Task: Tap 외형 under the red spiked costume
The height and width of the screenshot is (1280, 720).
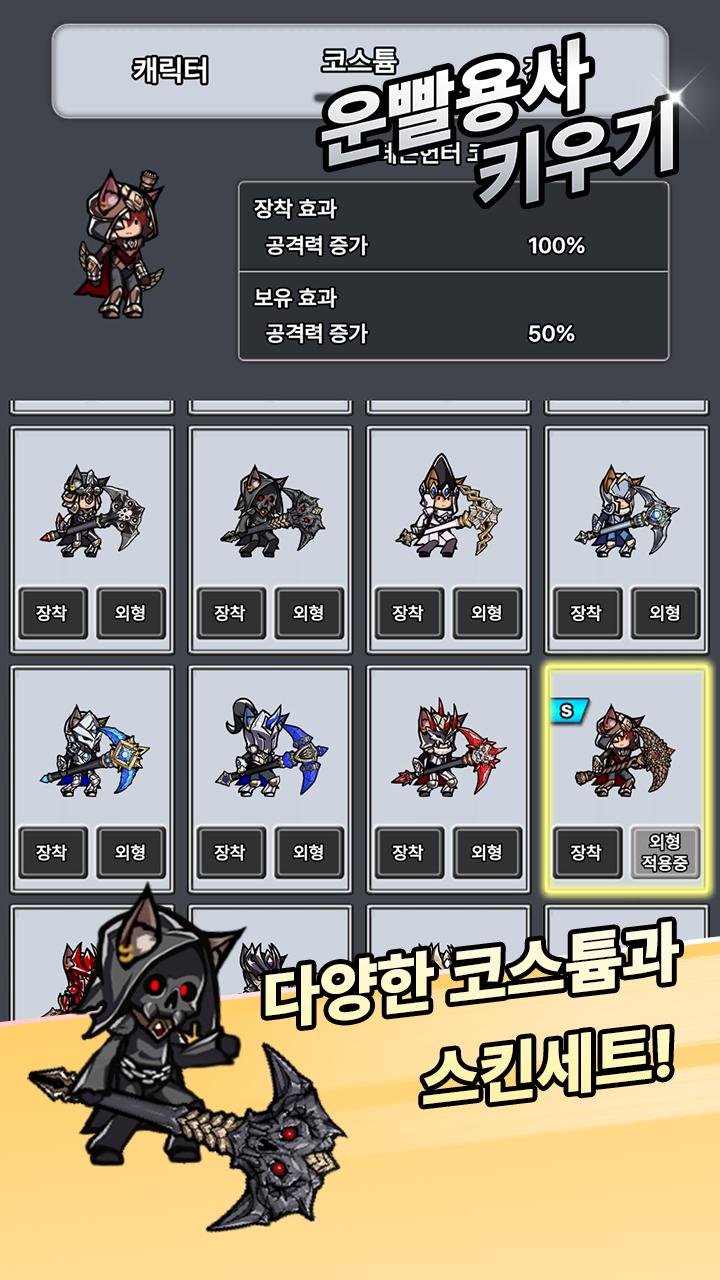Action: [487, 852]
